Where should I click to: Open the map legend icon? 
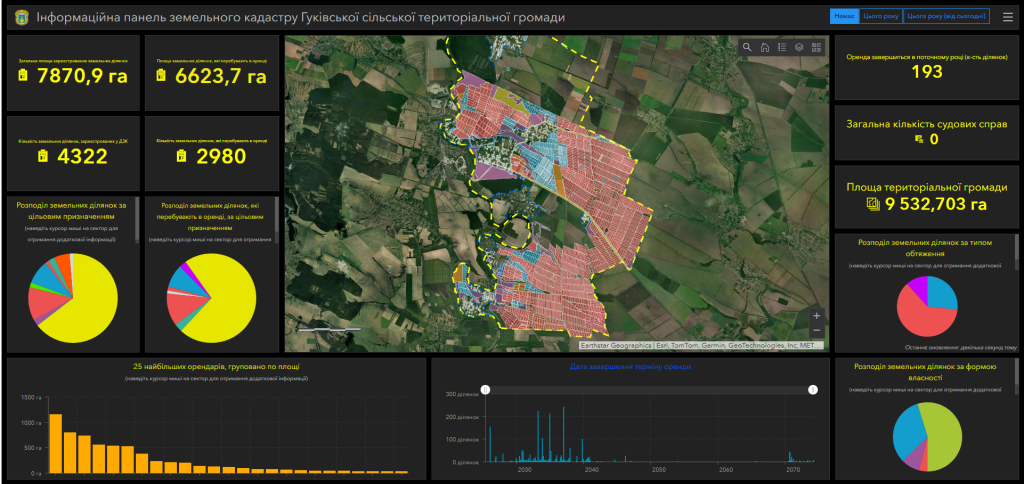click(782, 47)
